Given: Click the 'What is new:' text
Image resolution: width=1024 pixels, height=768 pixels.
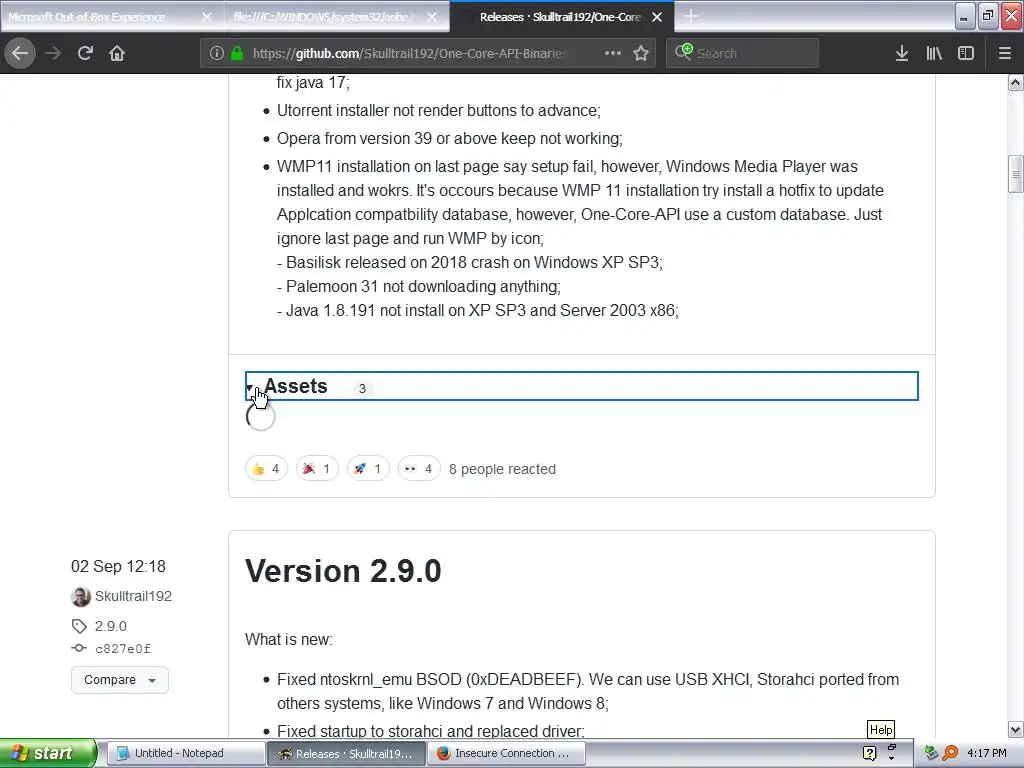Looking at the screenshot, I should tap(289, 639).
